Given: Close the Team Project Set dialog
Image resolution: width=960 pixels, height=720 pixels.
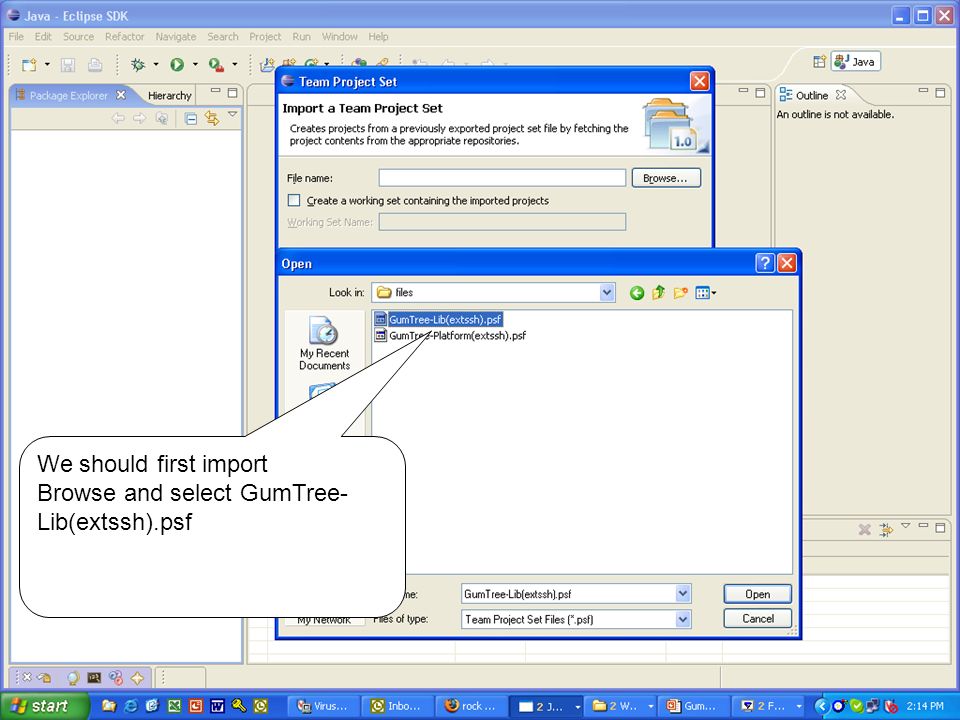Looking at the screenshot, I should (x=699, y=81).
